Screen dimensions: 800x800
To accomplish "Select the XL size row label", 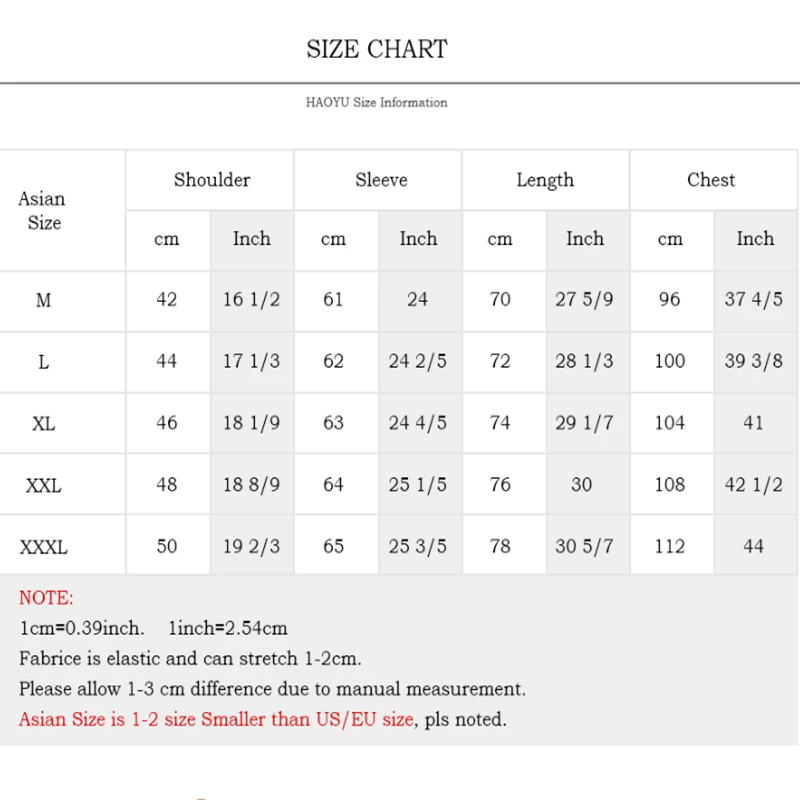I will point(43,423).
